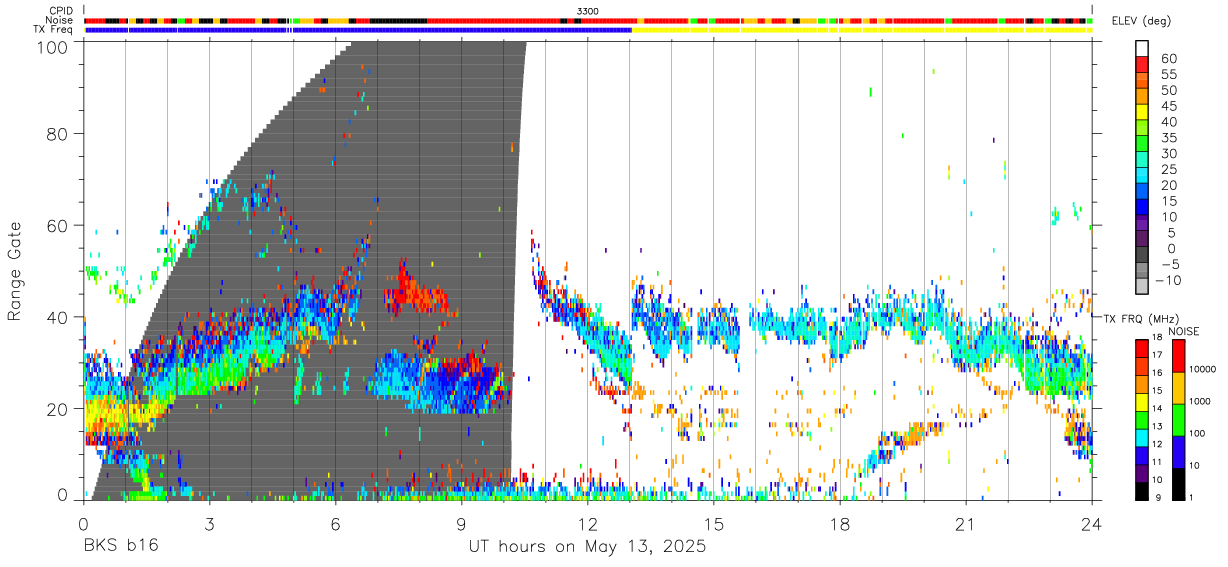This screenshot has width=1228, height=567.
Task: Select the 'Noise' row label at top left
Action: [x=61, y=20]
